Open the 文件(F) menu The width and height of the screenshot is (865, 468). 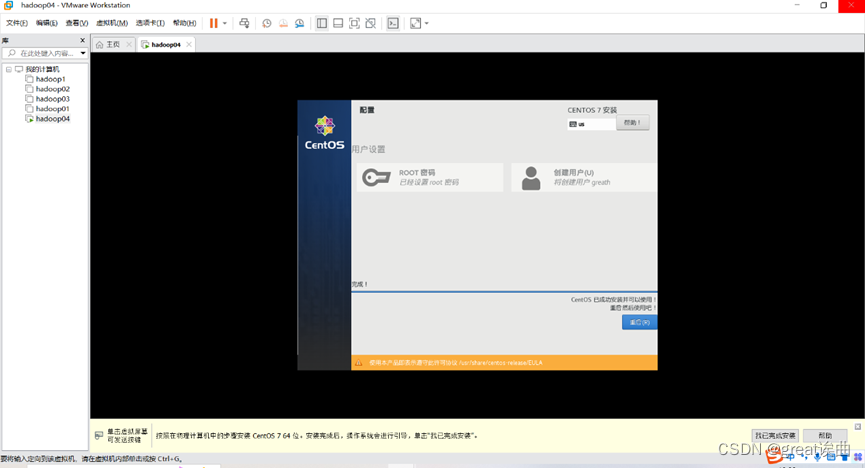(x=17, y=23)
